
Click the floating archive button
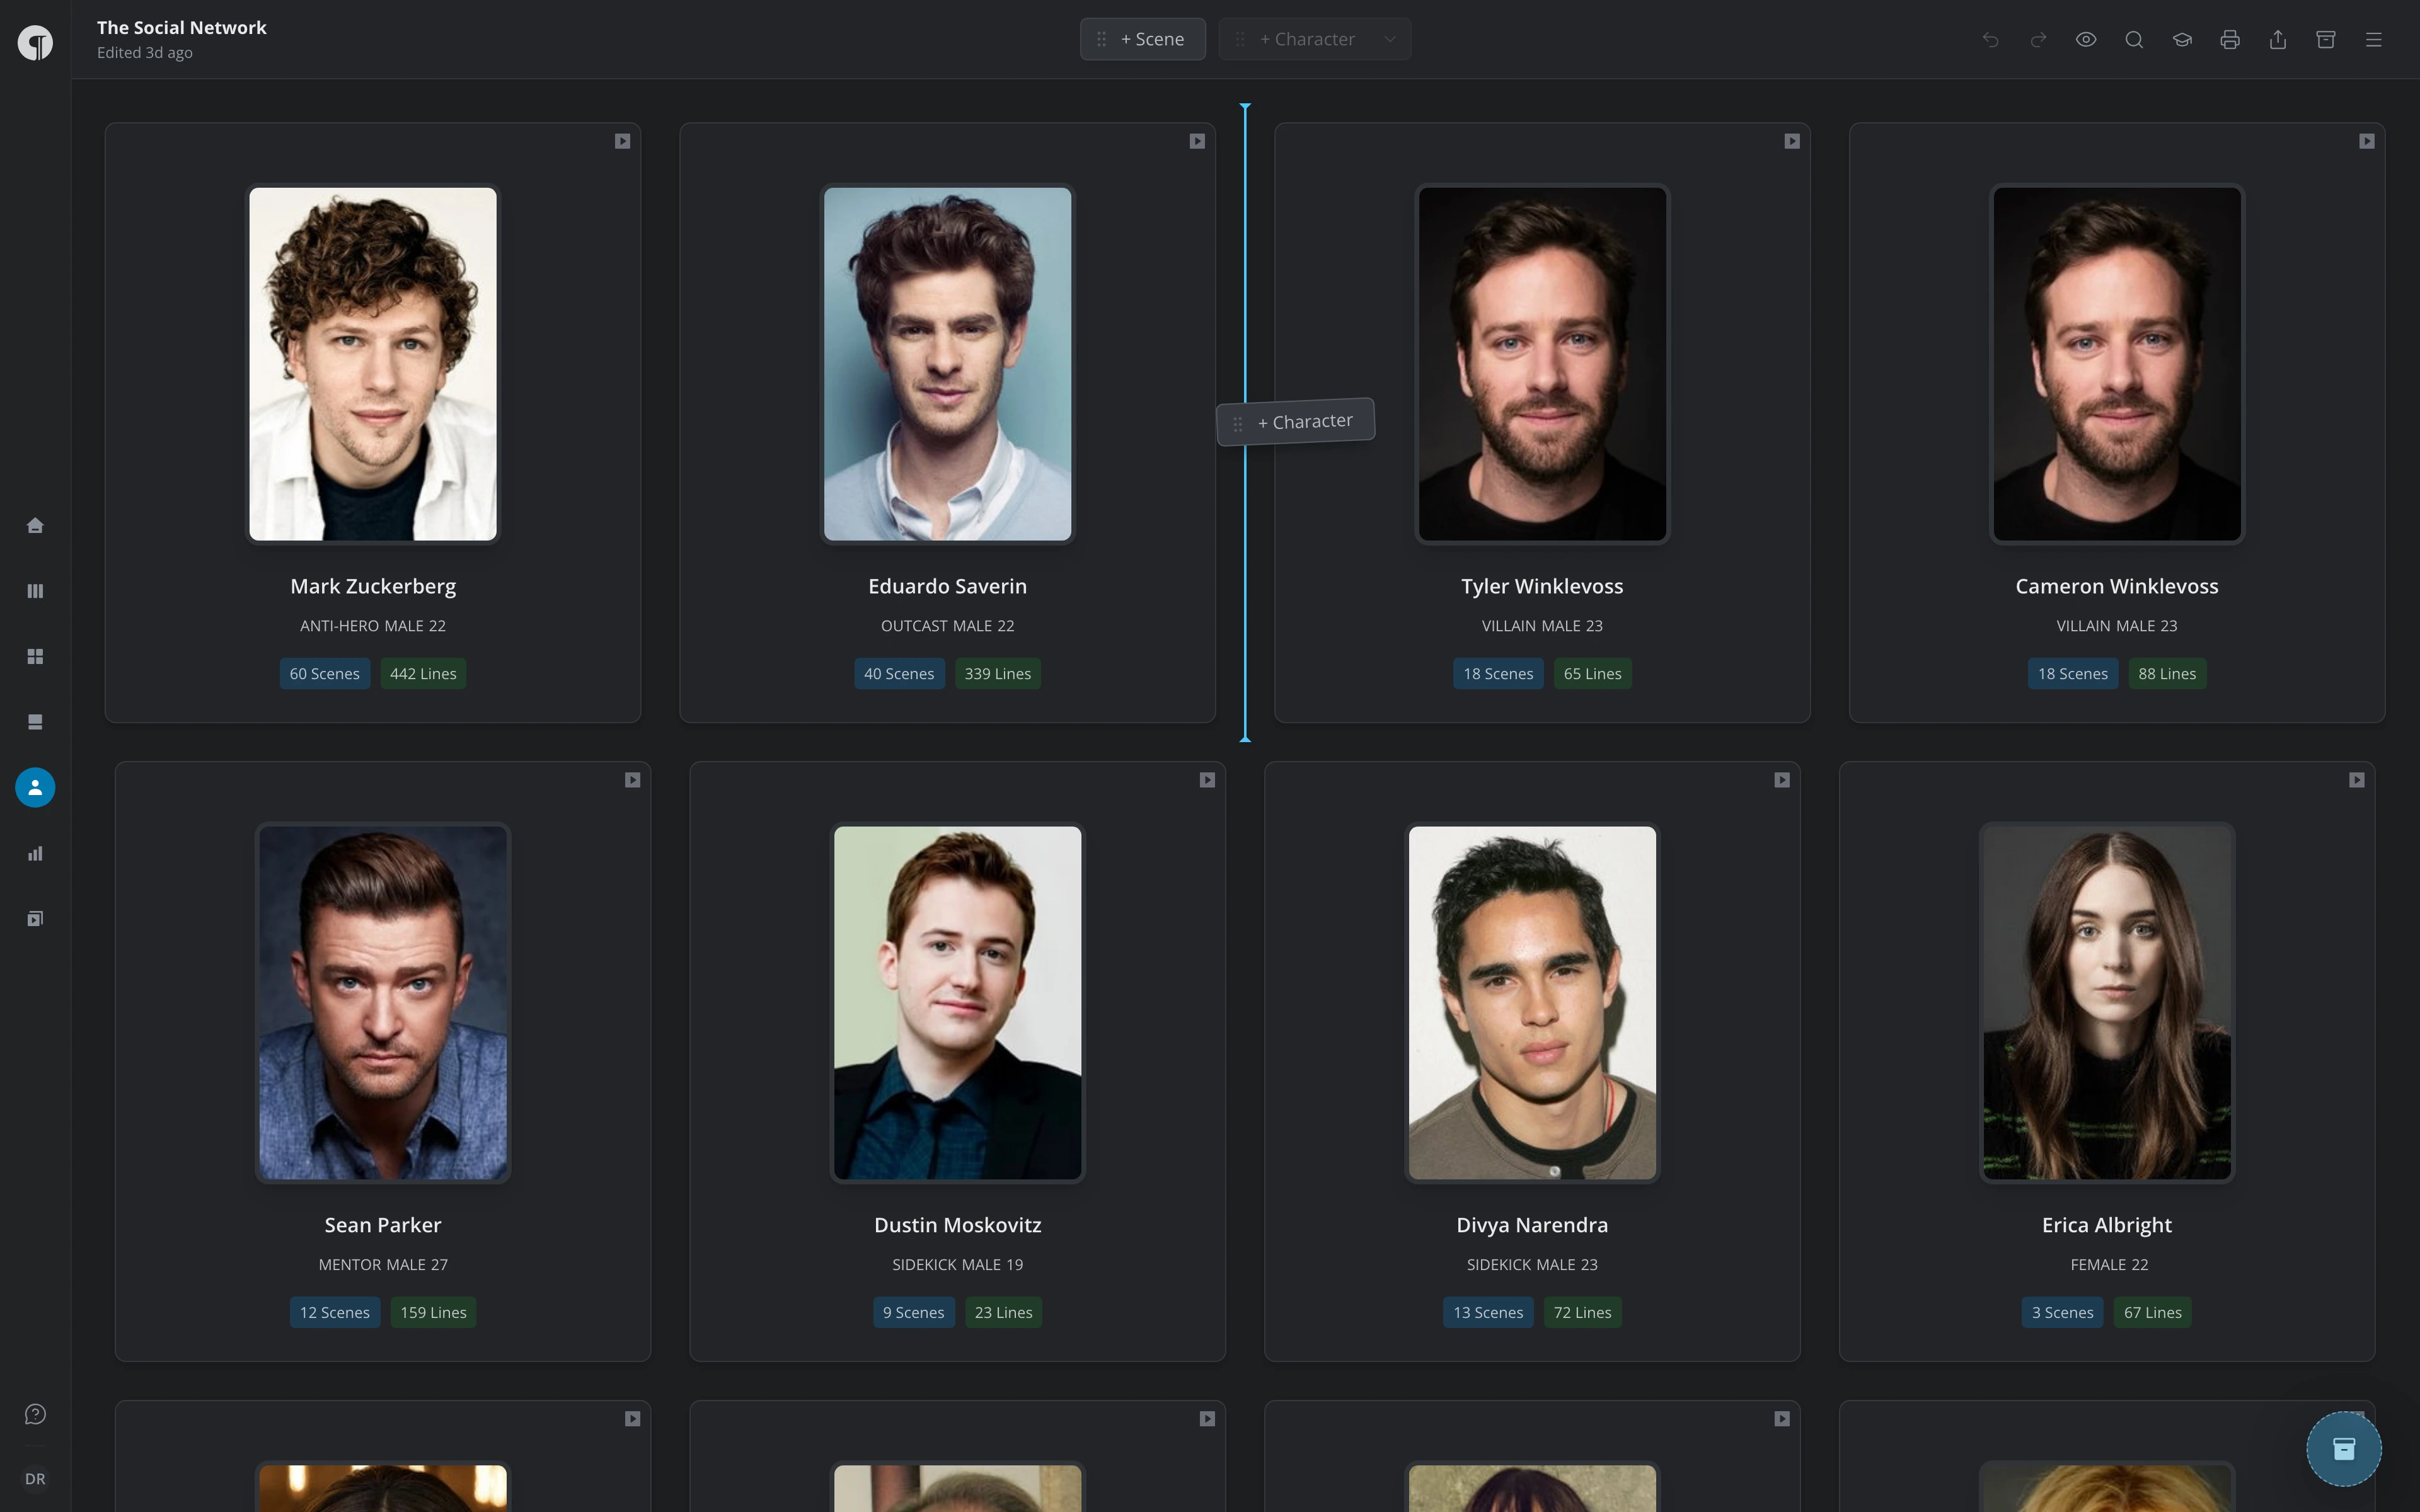point(2344,1448)
